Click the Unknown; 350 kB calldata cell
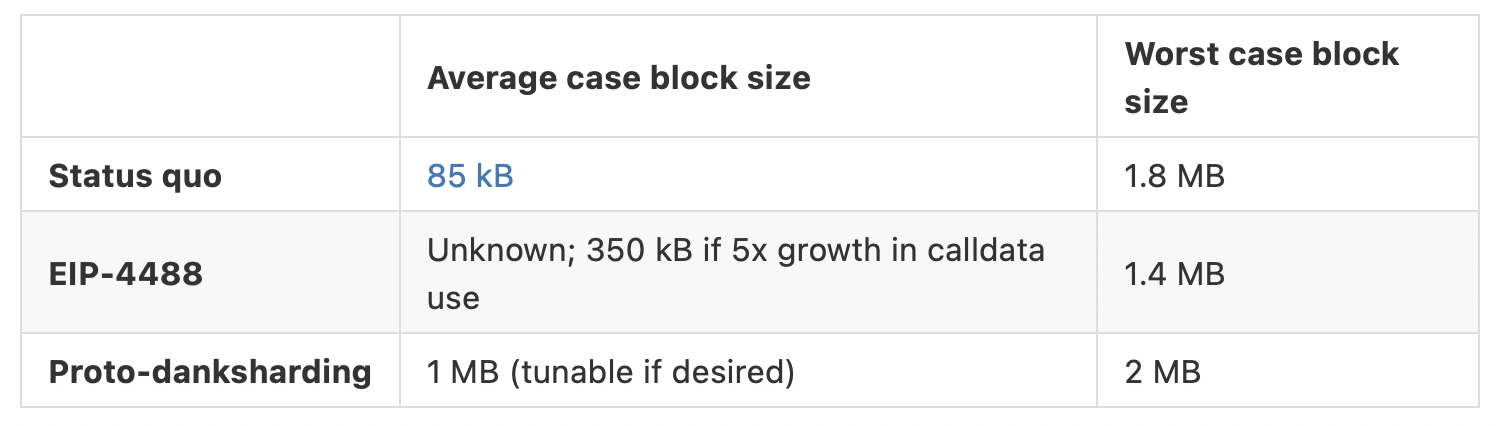This screenshot has width=1504, height=426. (736, 274)
